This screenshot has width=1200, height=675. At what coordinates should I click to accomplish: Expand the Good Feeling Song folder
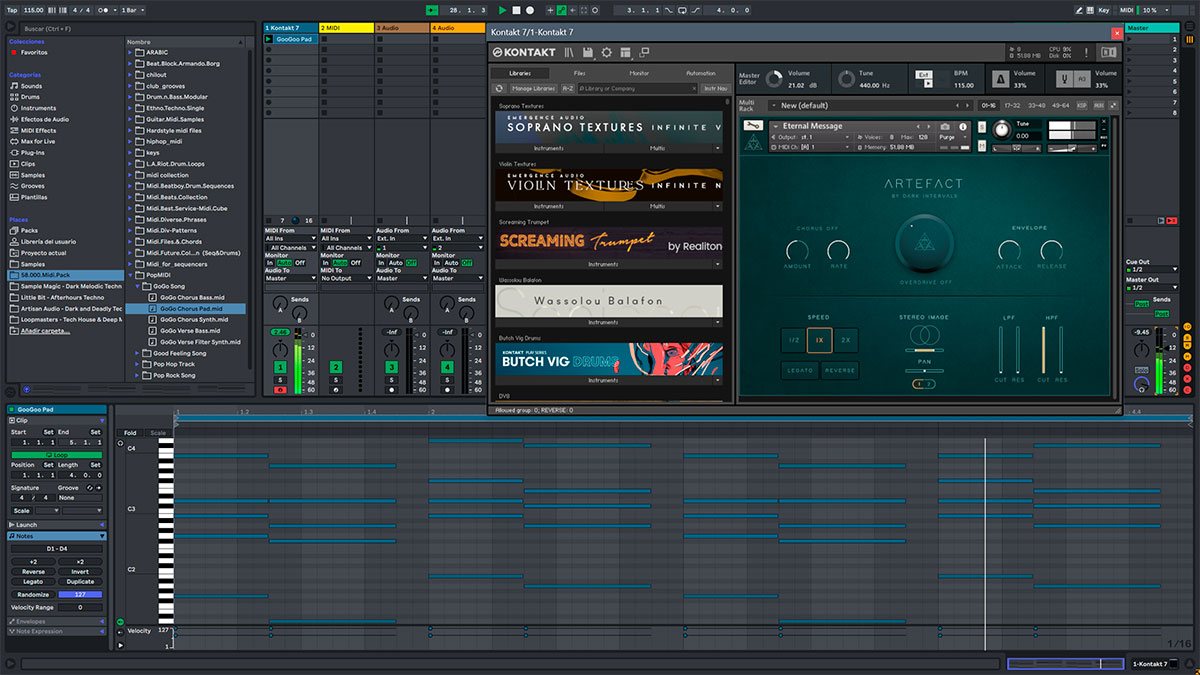pyautogui.click(x=138, y=353)
